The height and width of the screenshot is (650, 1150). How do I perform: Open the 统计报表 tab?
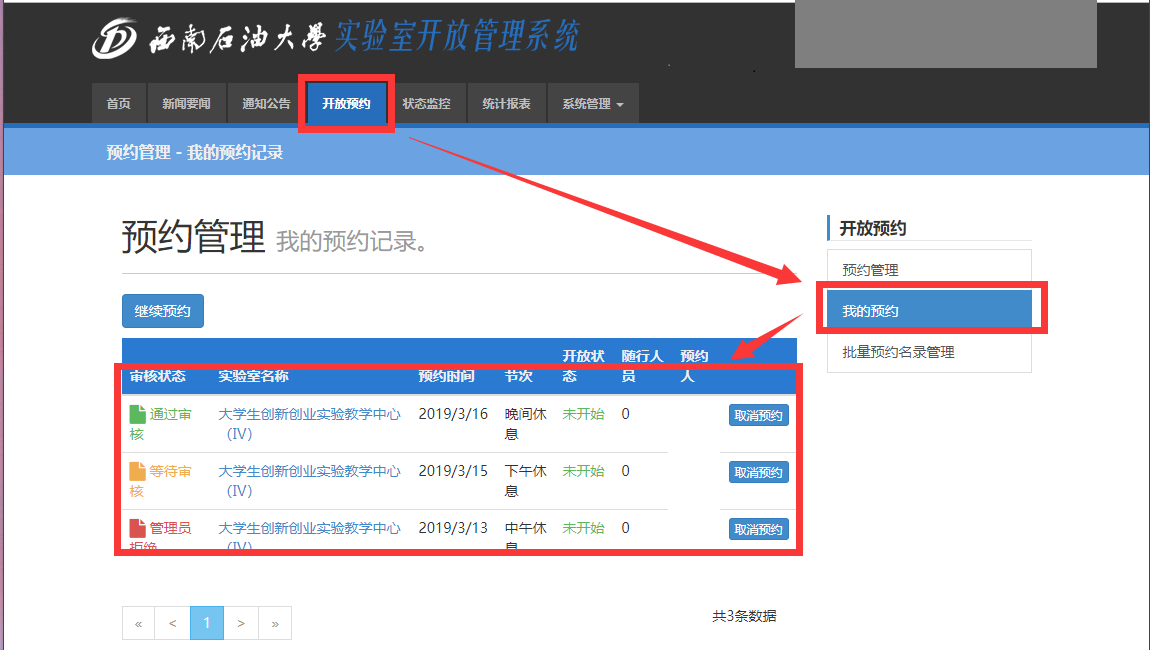click(x=506, y=103)
